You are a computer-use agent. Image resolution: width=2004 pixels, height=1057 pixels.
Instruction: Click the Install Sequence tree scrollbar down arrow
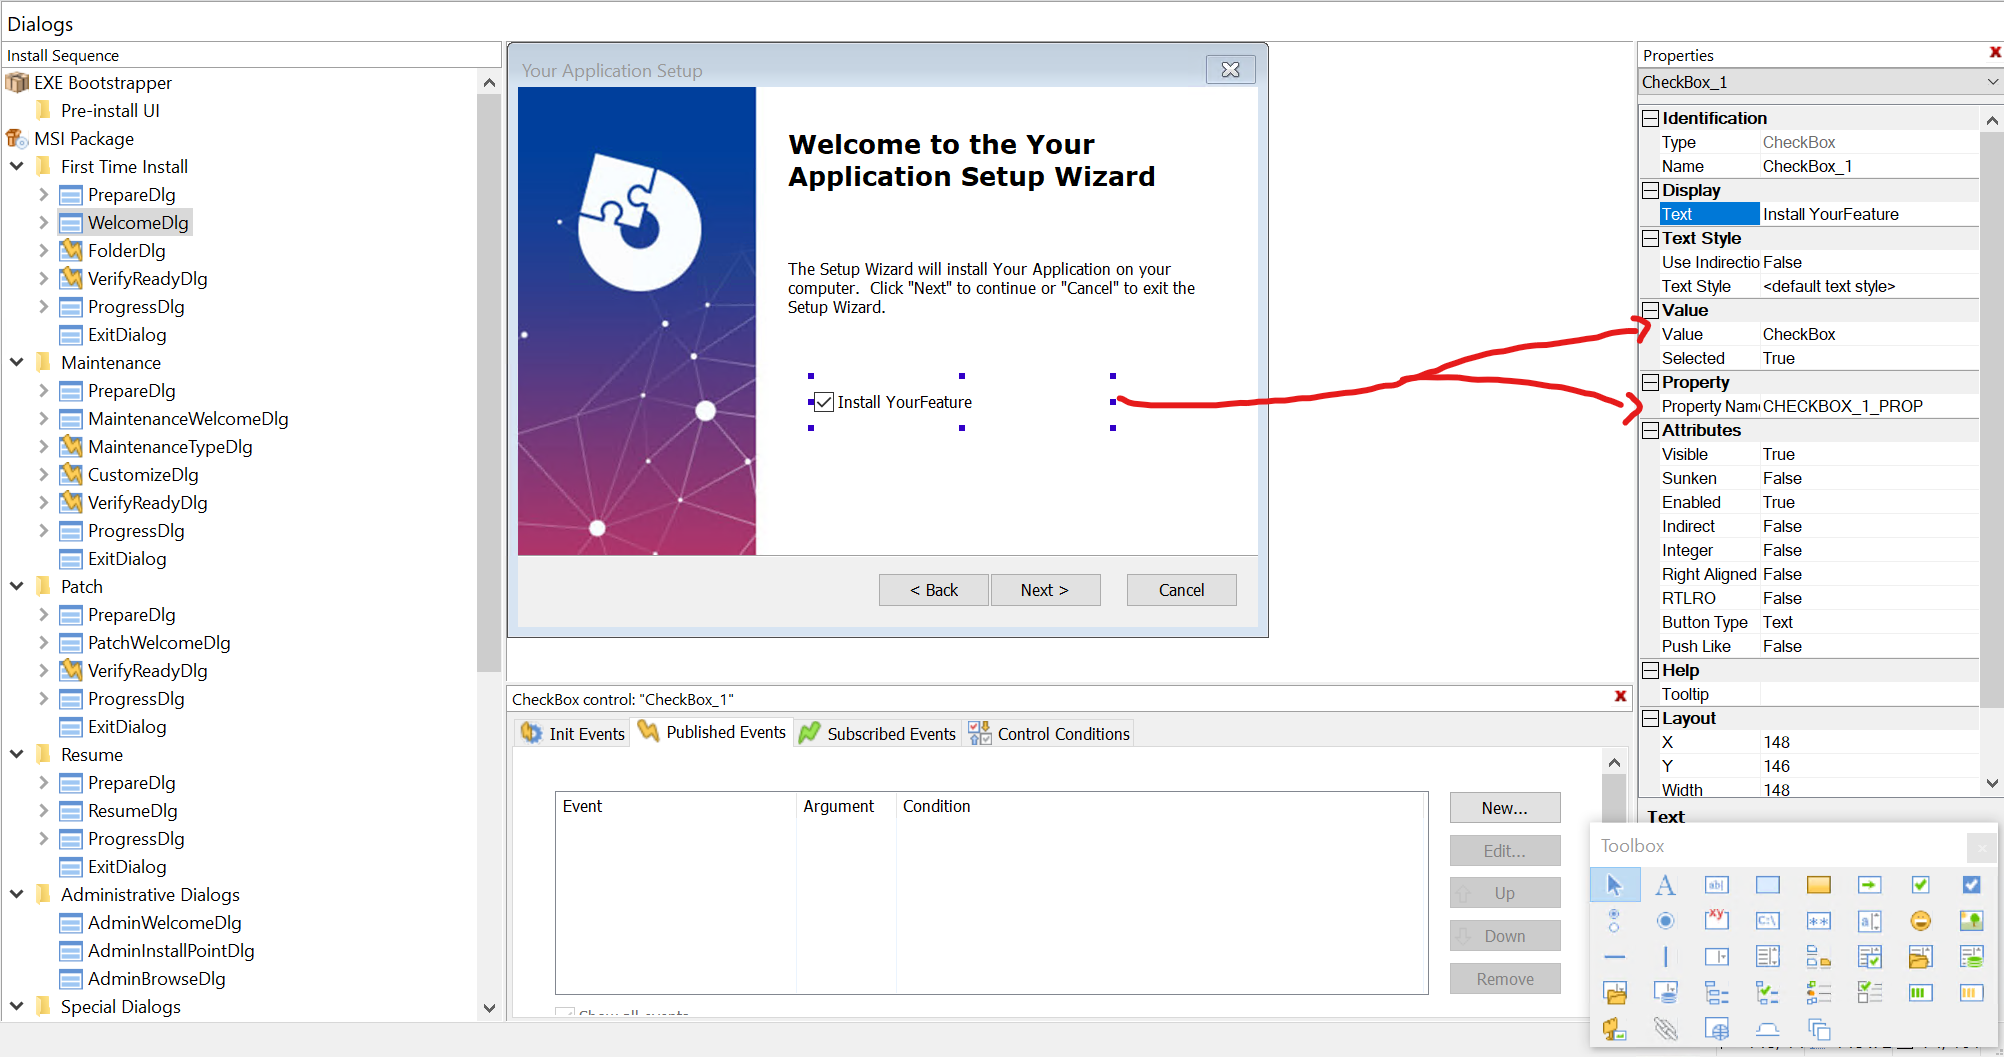pos(489,1007)
